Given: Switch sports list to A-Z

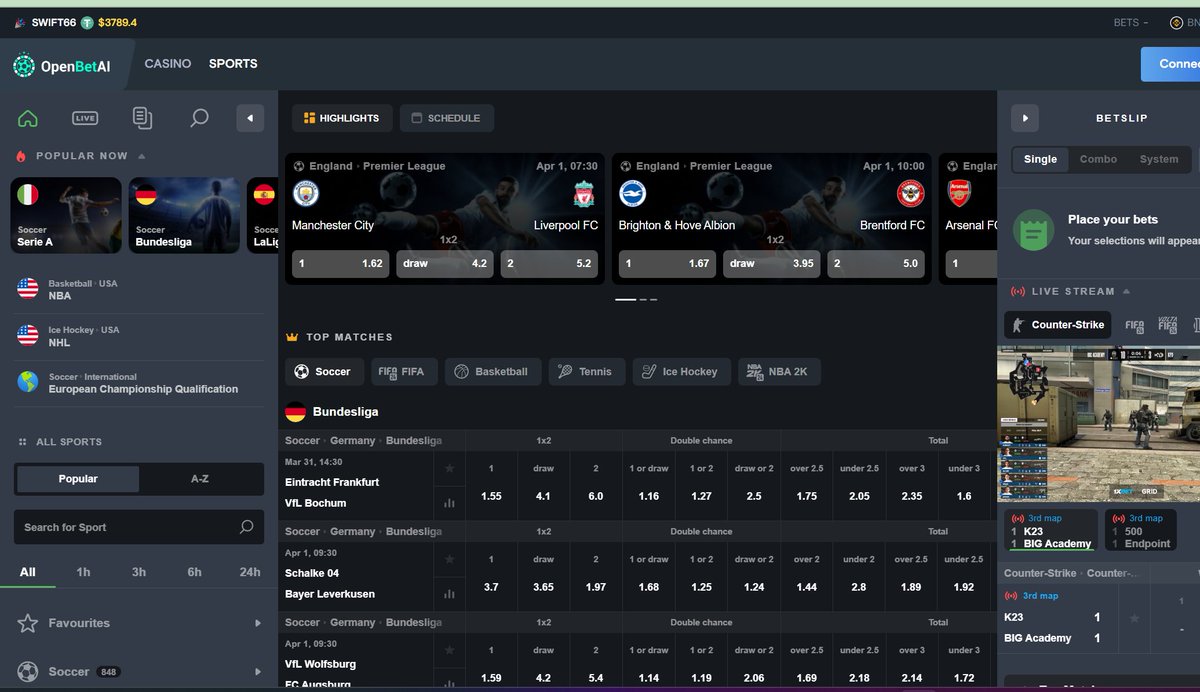Looking at the screenshot, I should pyautogui.click(x=200, y=479).
